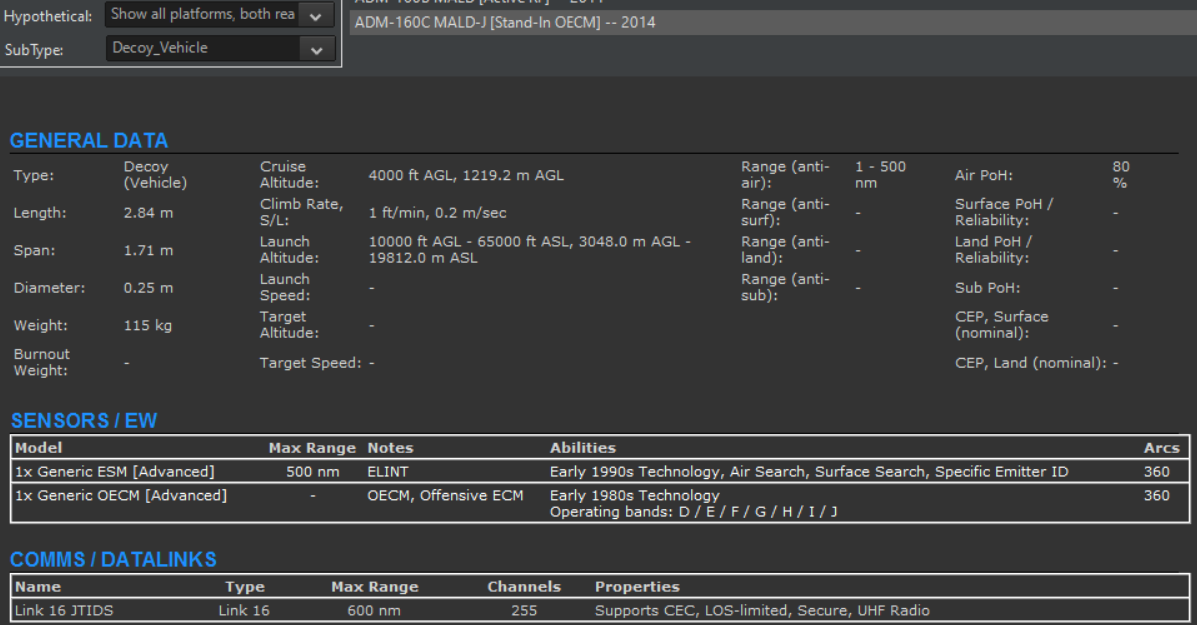Click climb rate value 1 ft/min

tap(437, 213)
